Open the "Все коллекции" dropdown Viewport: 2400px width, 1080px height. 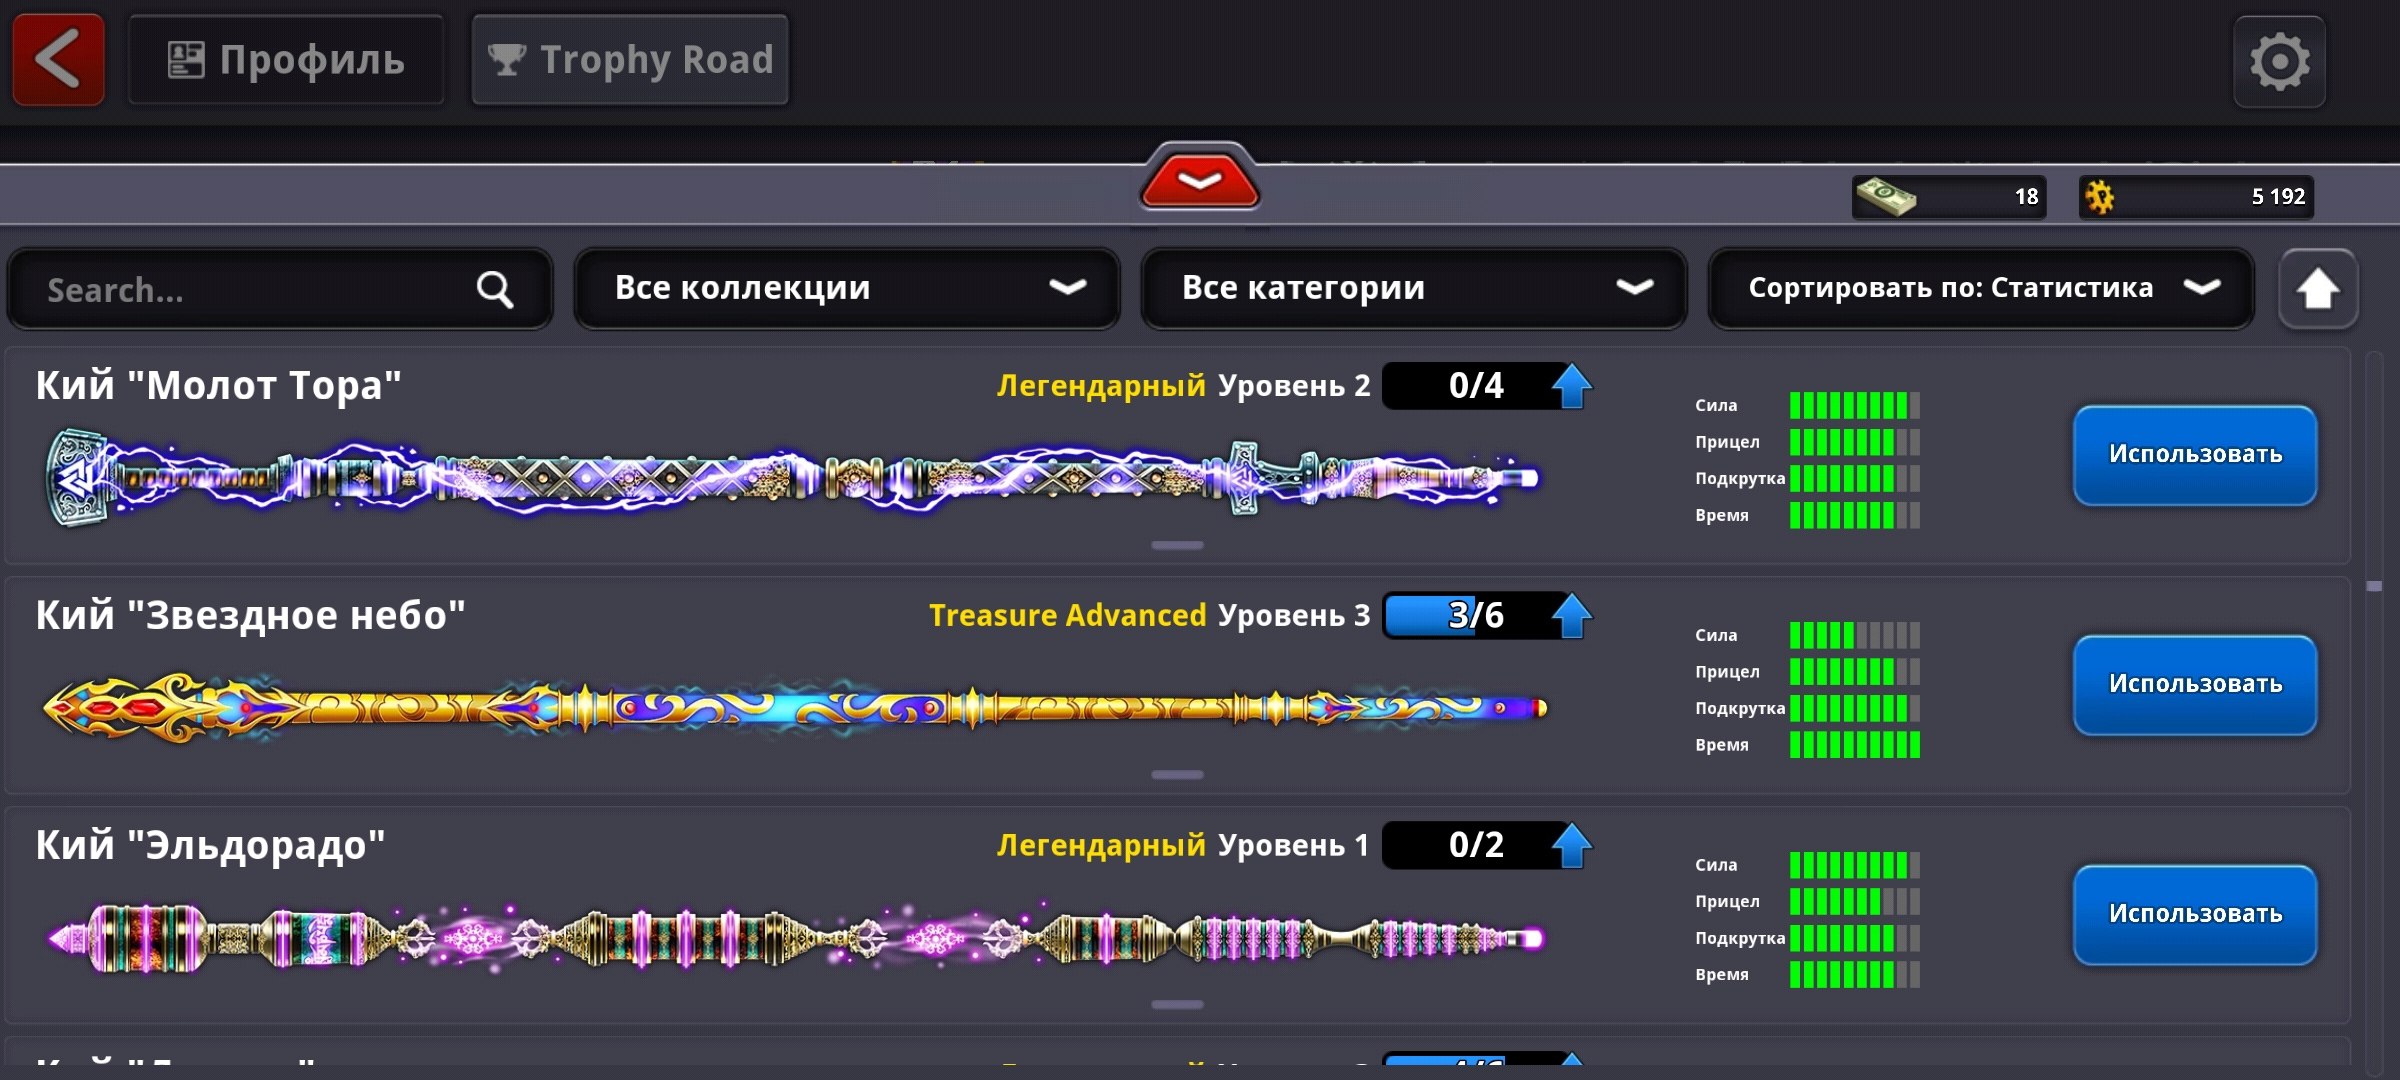pos(847,289)
